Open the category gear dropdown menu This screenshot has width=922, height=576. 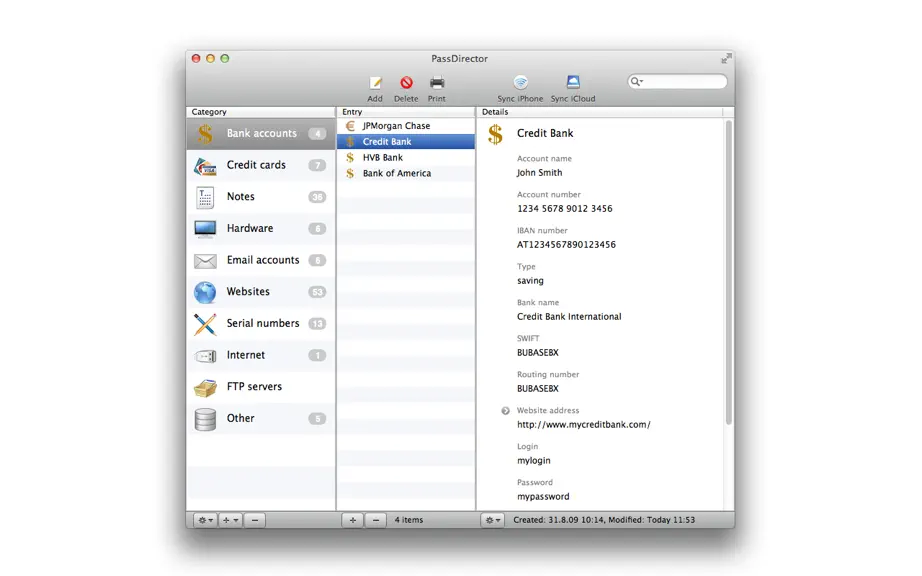pyautogui.click(x=205, y=520)
